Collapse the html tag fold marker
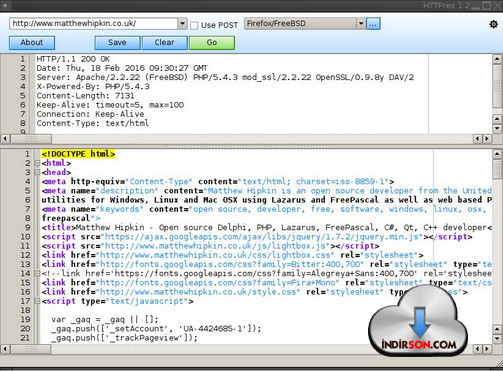 coord(37,163)
